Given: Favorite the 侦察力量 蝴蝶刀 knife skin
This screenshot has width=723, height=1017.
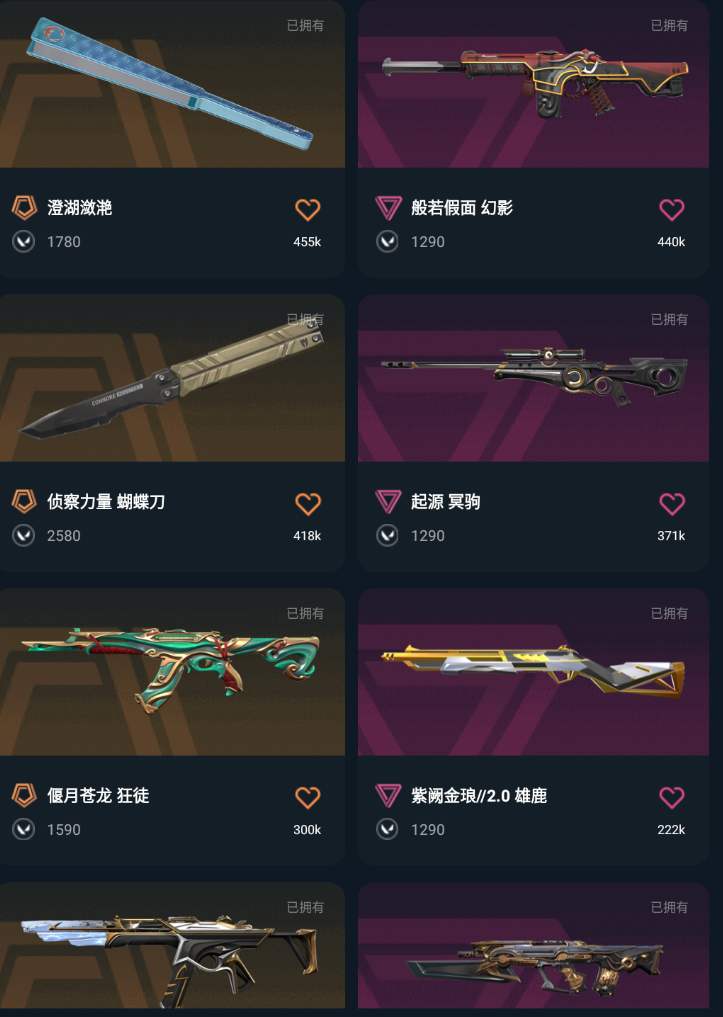Looking at the screenshot, I should tap(307, 504).
